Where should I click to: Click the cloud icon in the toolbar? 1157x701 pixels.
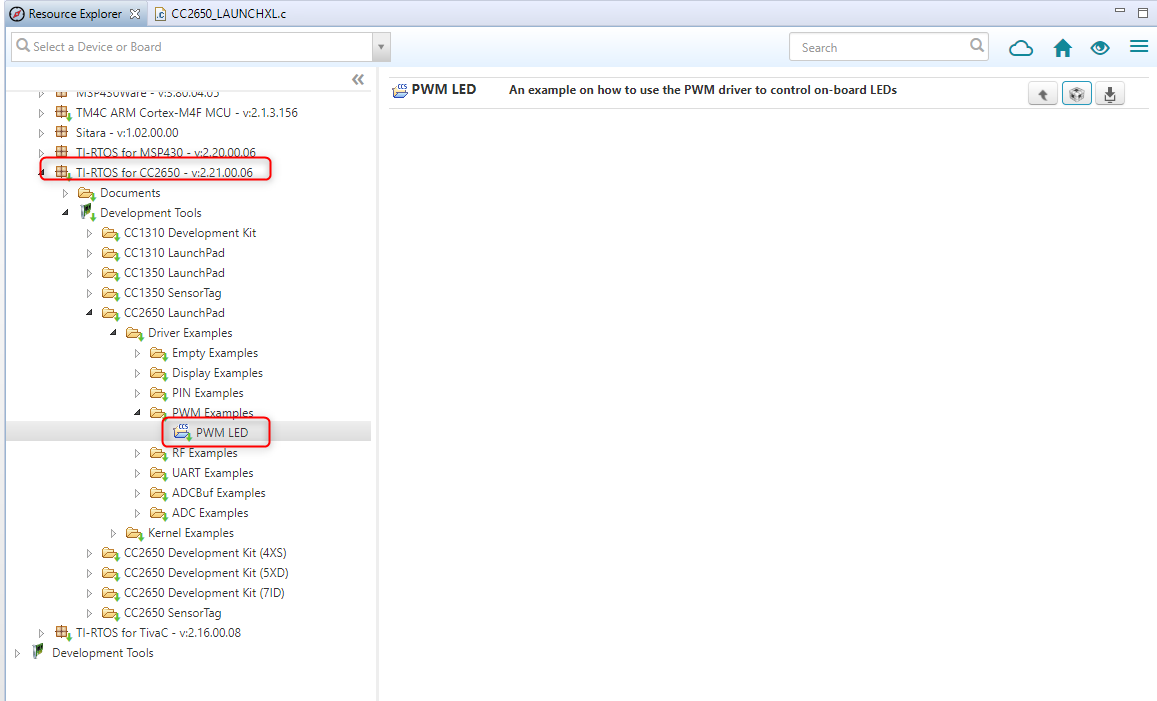pos(1020,49)
